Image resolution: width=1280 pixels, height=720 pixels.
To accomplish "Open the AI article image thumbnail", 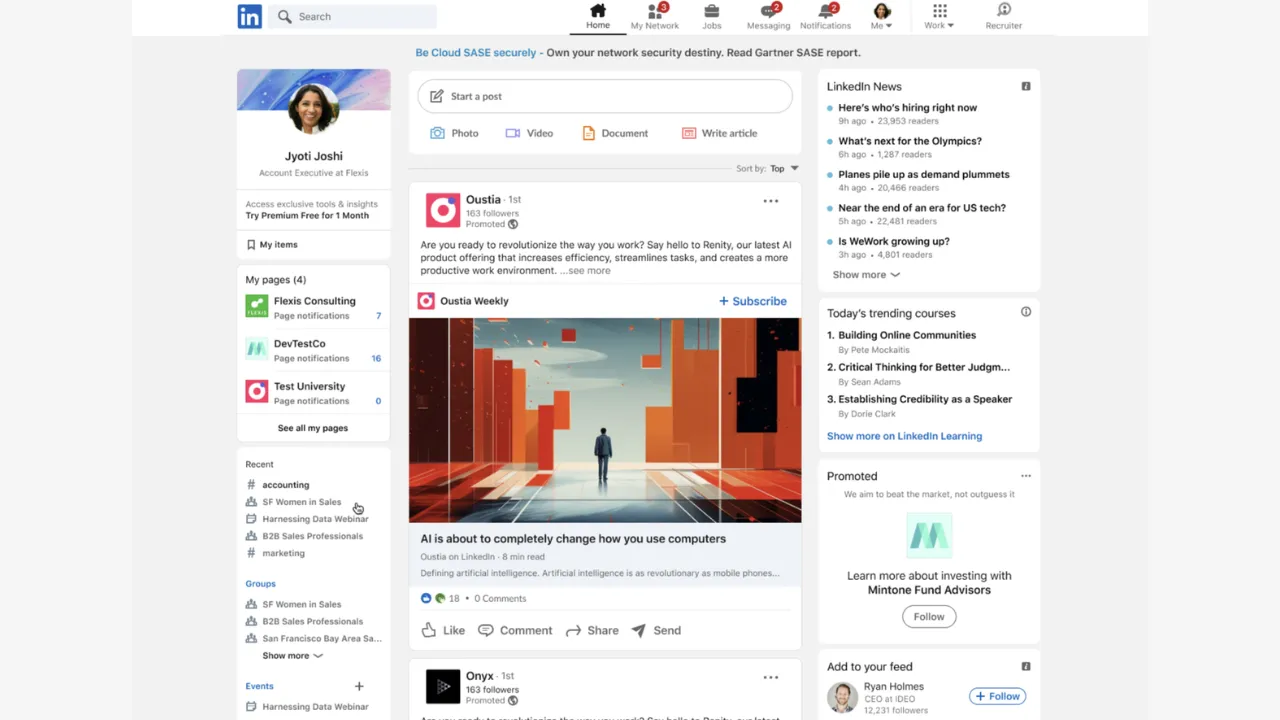I will tap(605, 420).
